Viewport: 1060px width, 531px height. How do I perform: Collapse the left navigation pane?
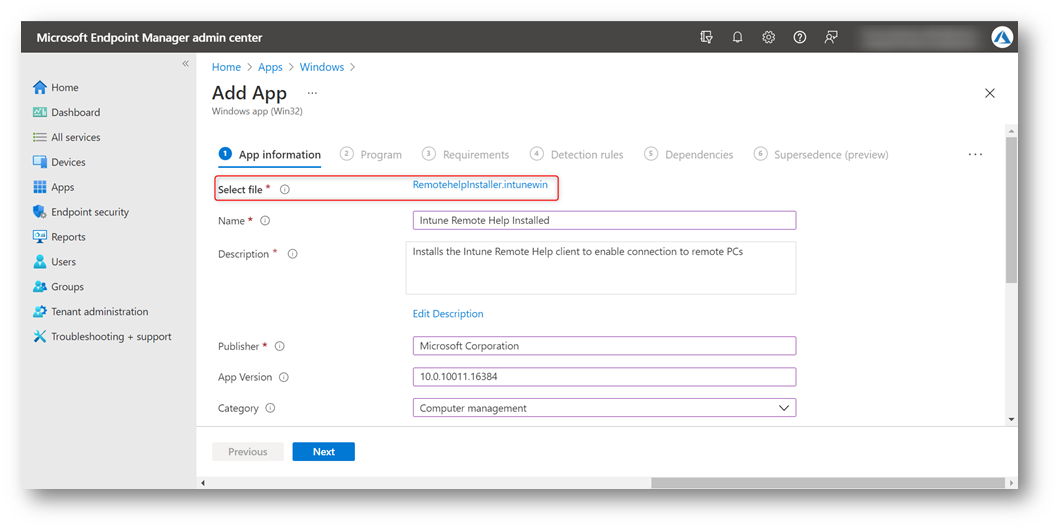(185, 64)
